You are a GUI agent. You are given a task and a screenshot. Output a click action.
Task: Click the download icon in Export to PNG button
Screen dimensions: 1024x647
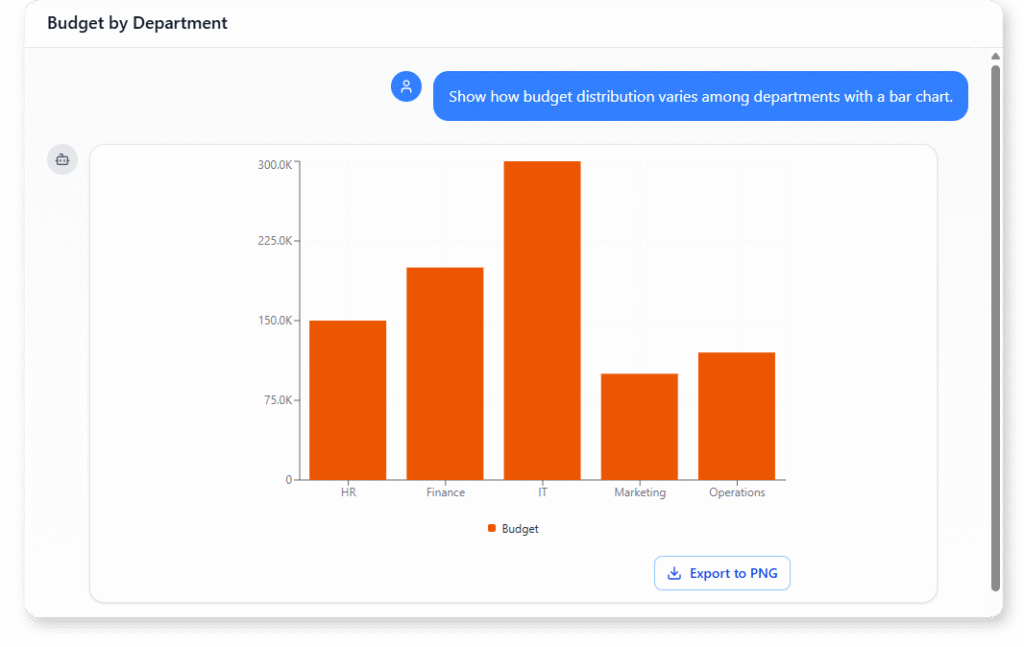click(x=674, y=572)
